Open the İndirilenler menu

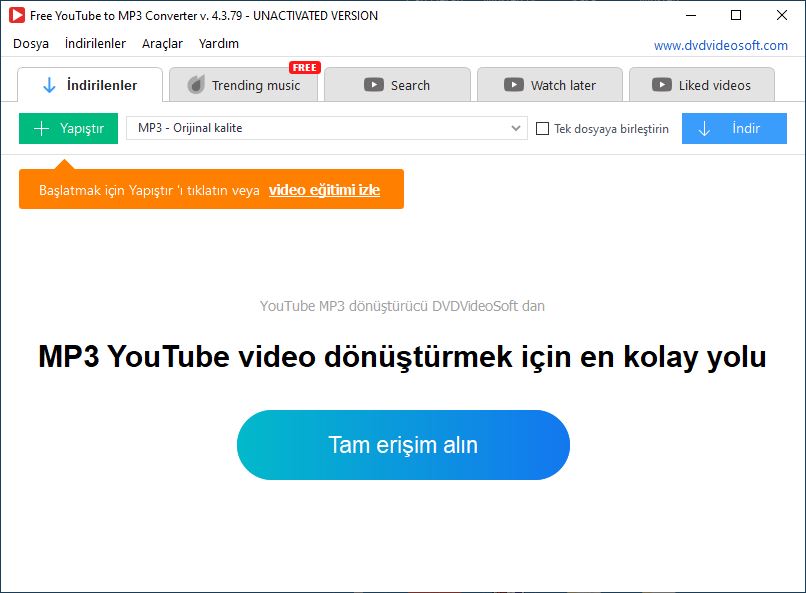pyautogui.click(x=95, y=44)
